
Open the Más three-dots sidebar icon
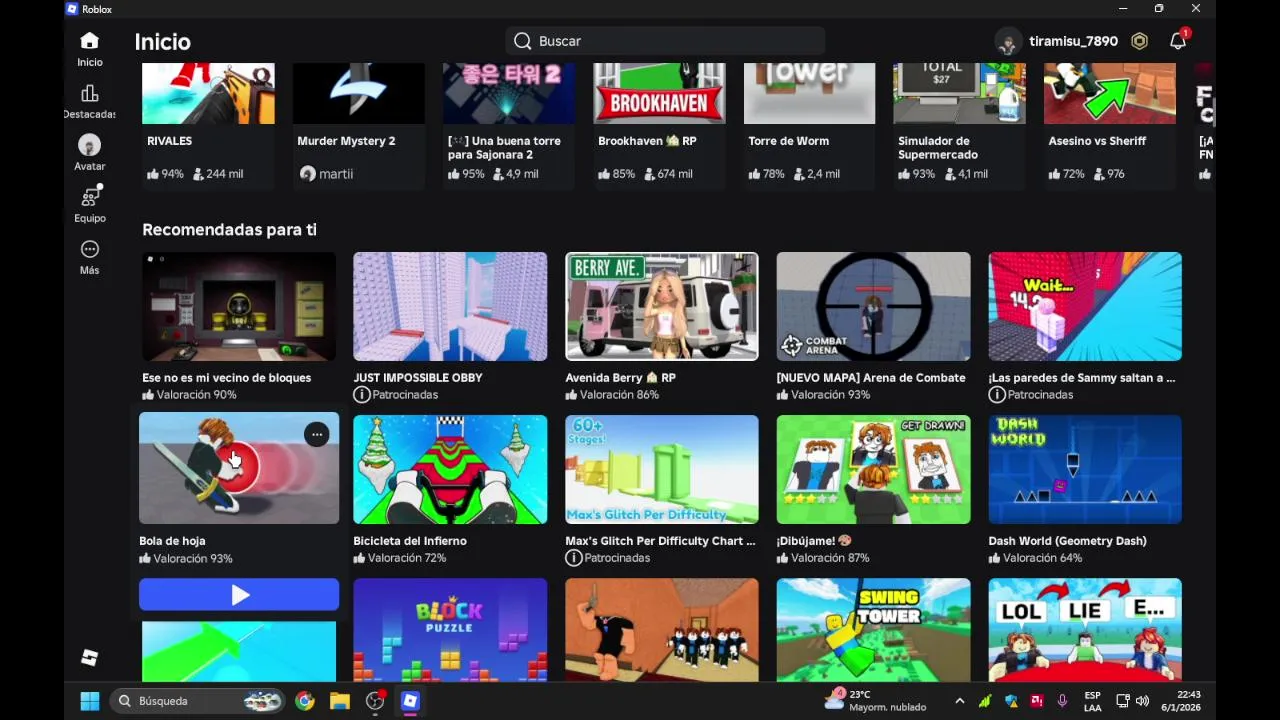(90, 249)
